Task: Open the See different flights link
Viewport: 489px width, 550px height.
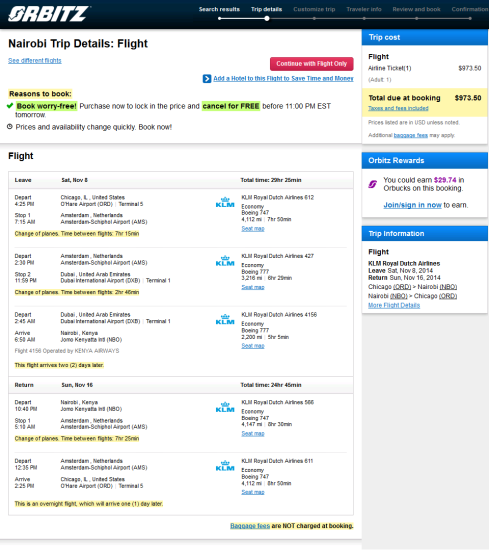Action: tap(35, 61)
